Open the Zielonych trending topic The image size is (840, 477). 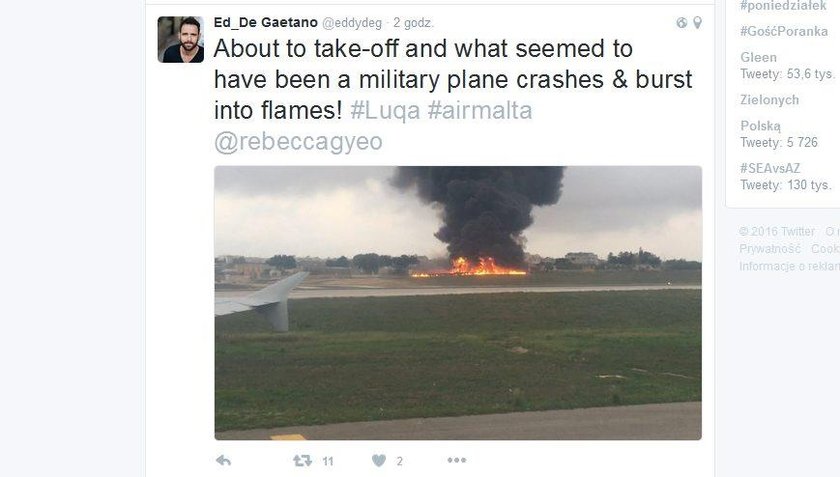[x=769, y=100]
